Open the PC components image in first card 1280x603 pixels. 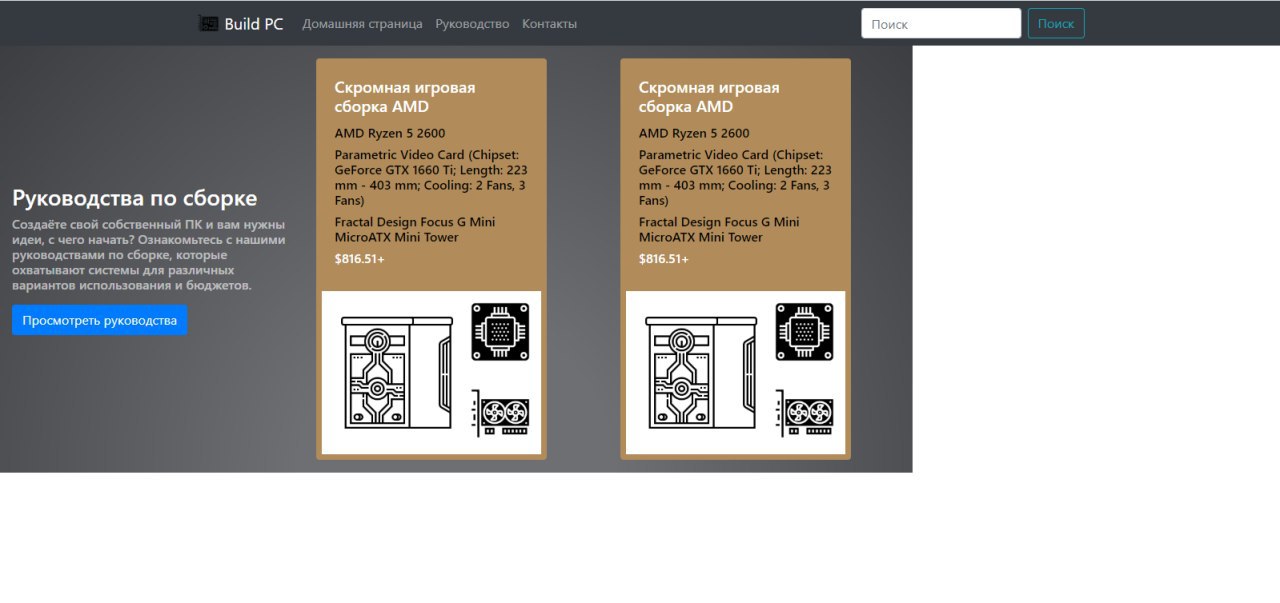431,372
